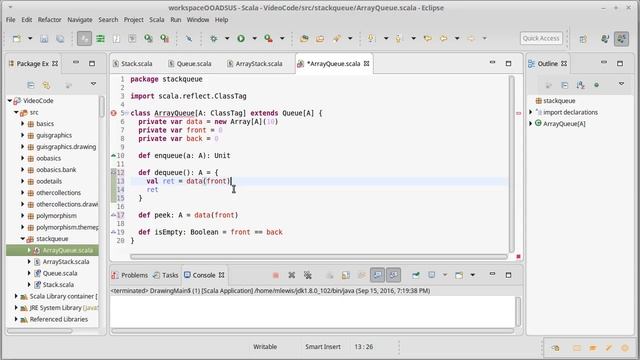
Task: Switch to the ArrayStack.scala tab
Action: click(255, 64)
